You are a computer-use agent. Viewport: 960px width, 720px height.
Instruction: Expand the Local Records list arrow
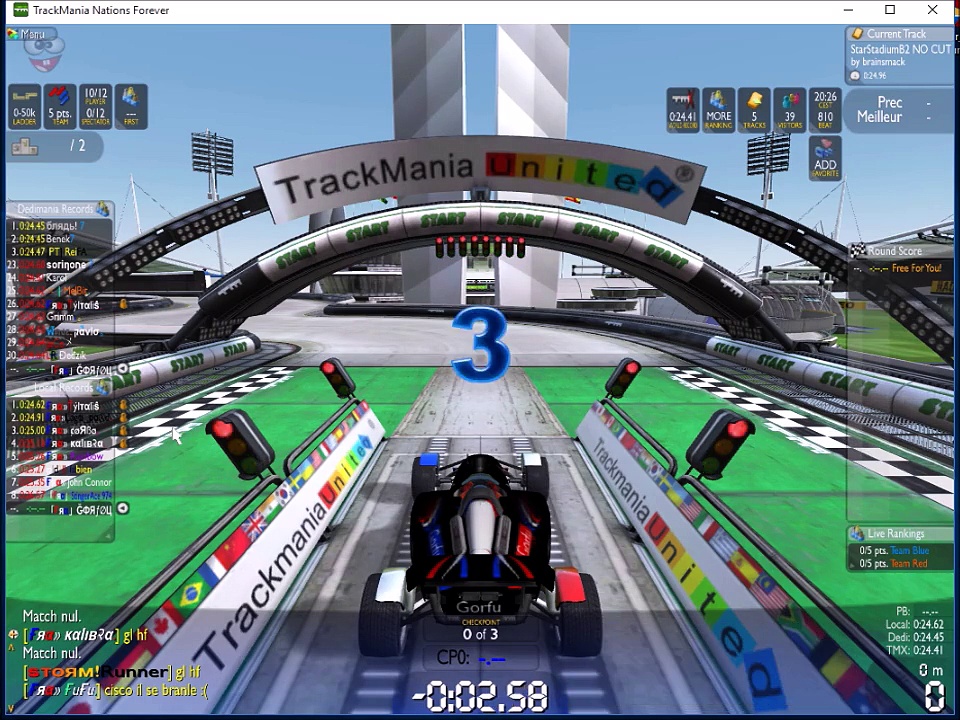coord(122,508)
